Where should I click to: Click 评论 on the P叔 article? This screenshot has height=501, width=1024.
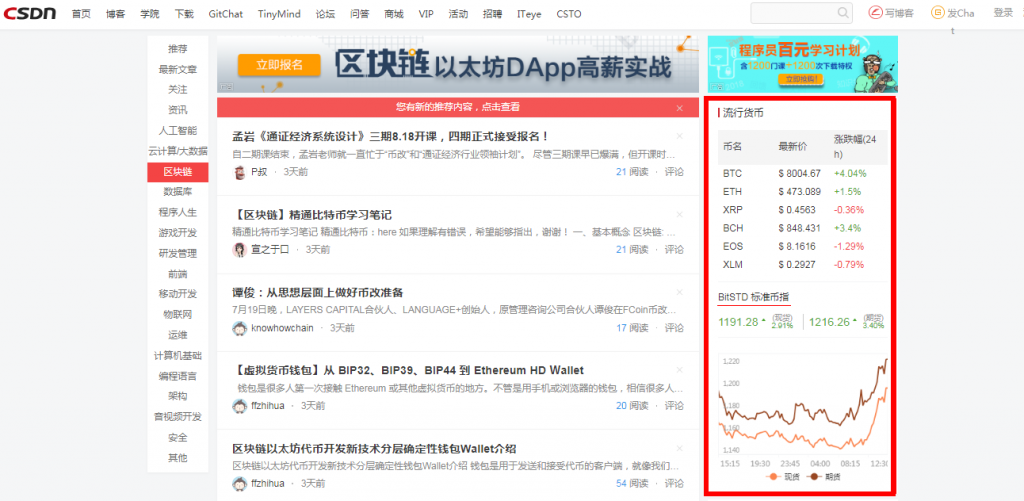[x=674, y=172]
